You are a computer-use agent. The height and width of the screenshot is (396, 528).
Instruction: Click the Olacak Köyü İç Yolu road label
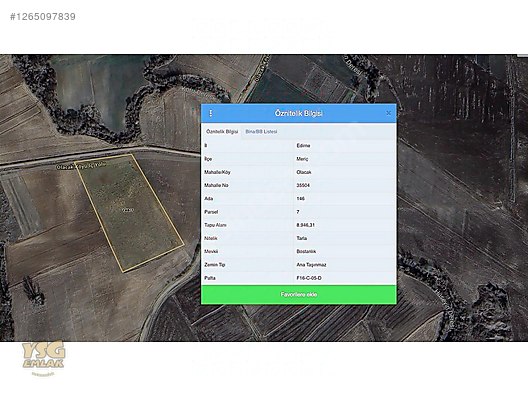coord(81,166)
